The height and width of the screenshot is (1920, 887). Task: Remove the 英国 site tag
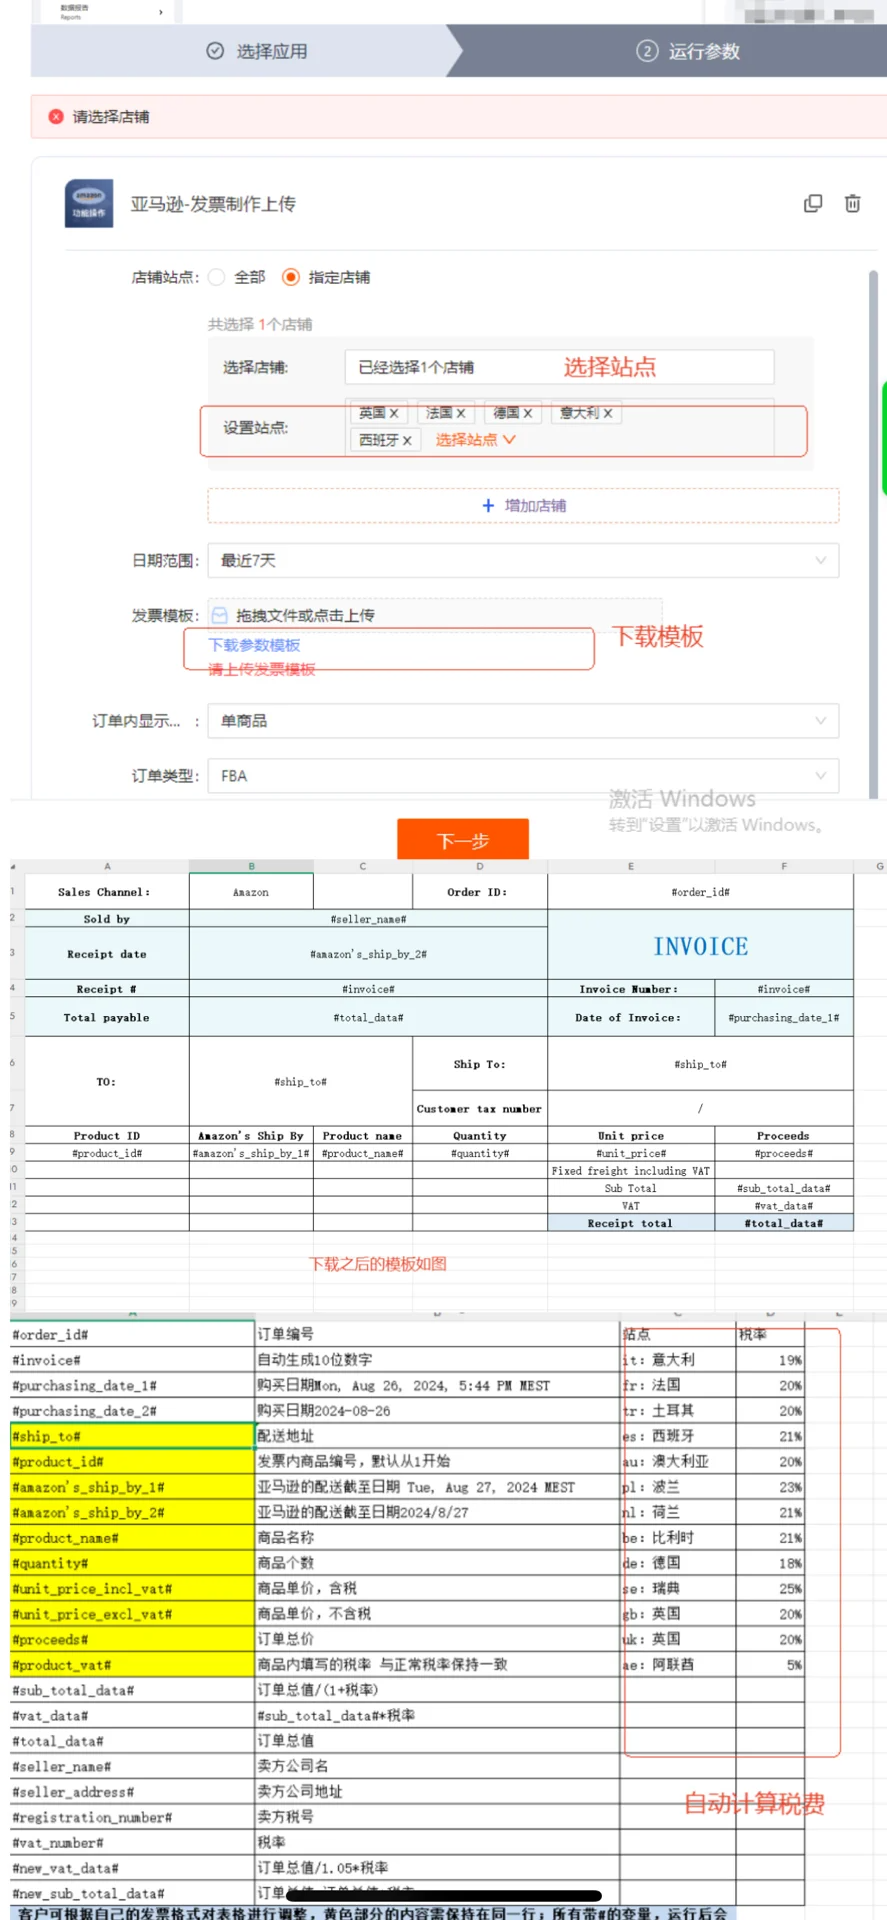(394, 413)
